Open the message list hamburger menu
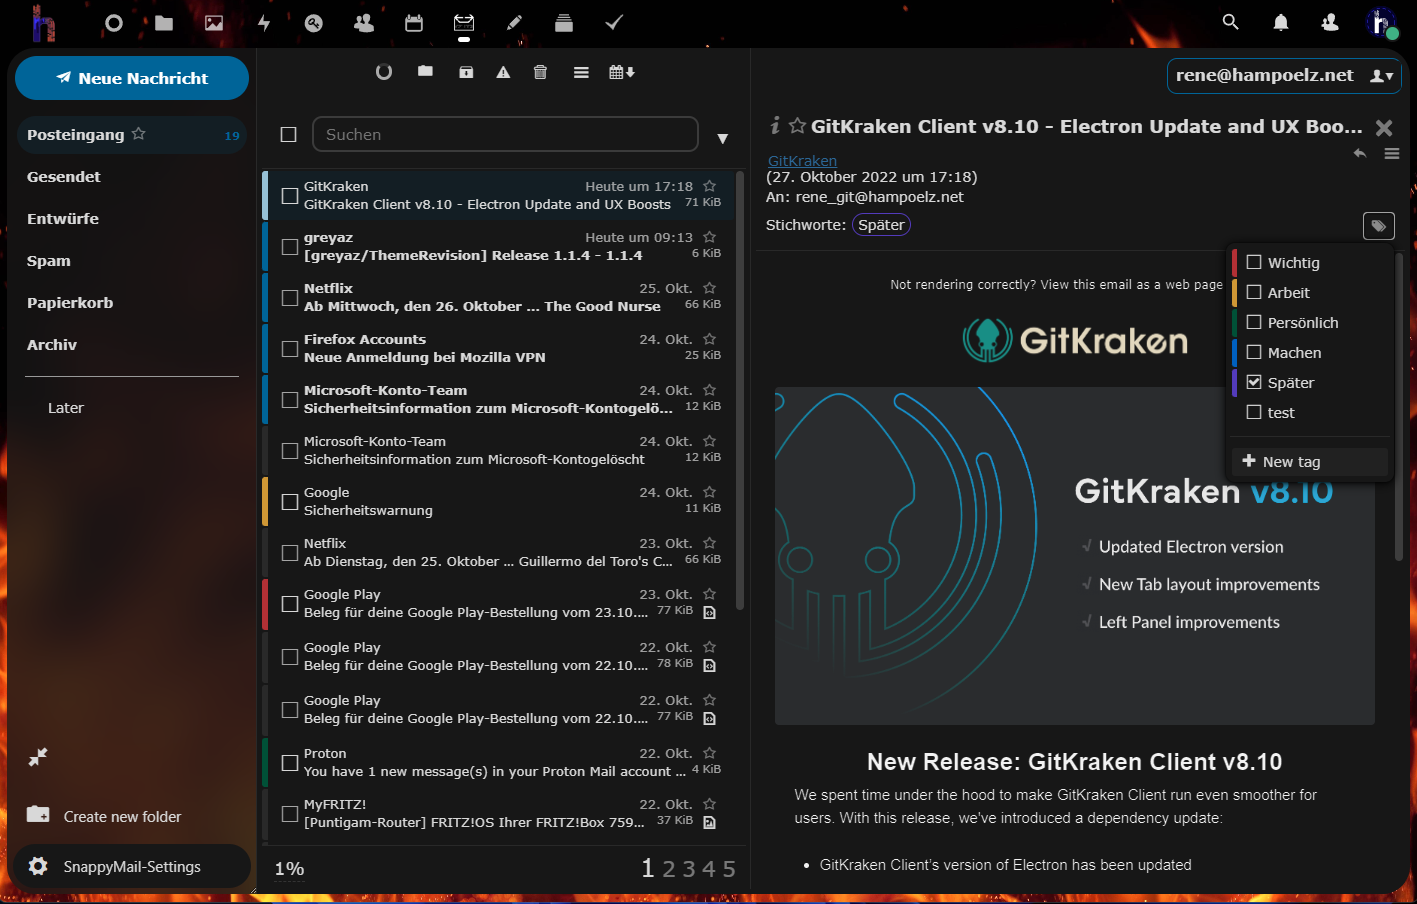 tap(581, 72)
